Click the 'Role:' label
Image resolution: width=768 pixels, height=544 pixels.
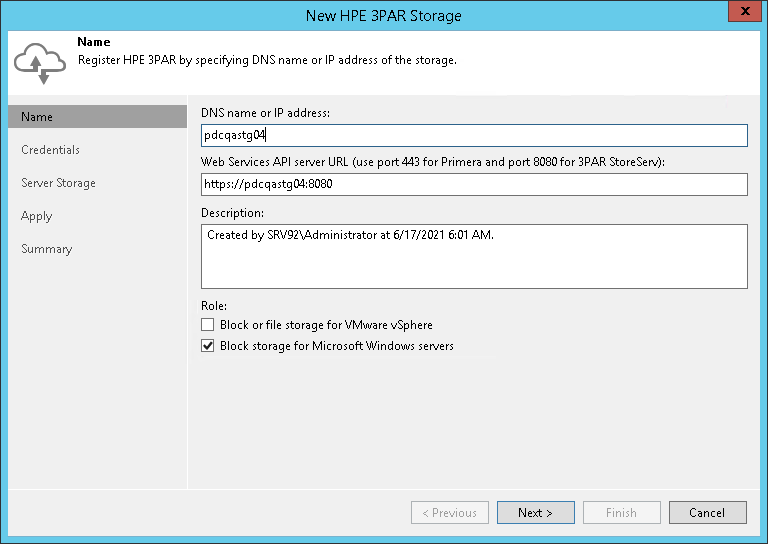(214, 306)
